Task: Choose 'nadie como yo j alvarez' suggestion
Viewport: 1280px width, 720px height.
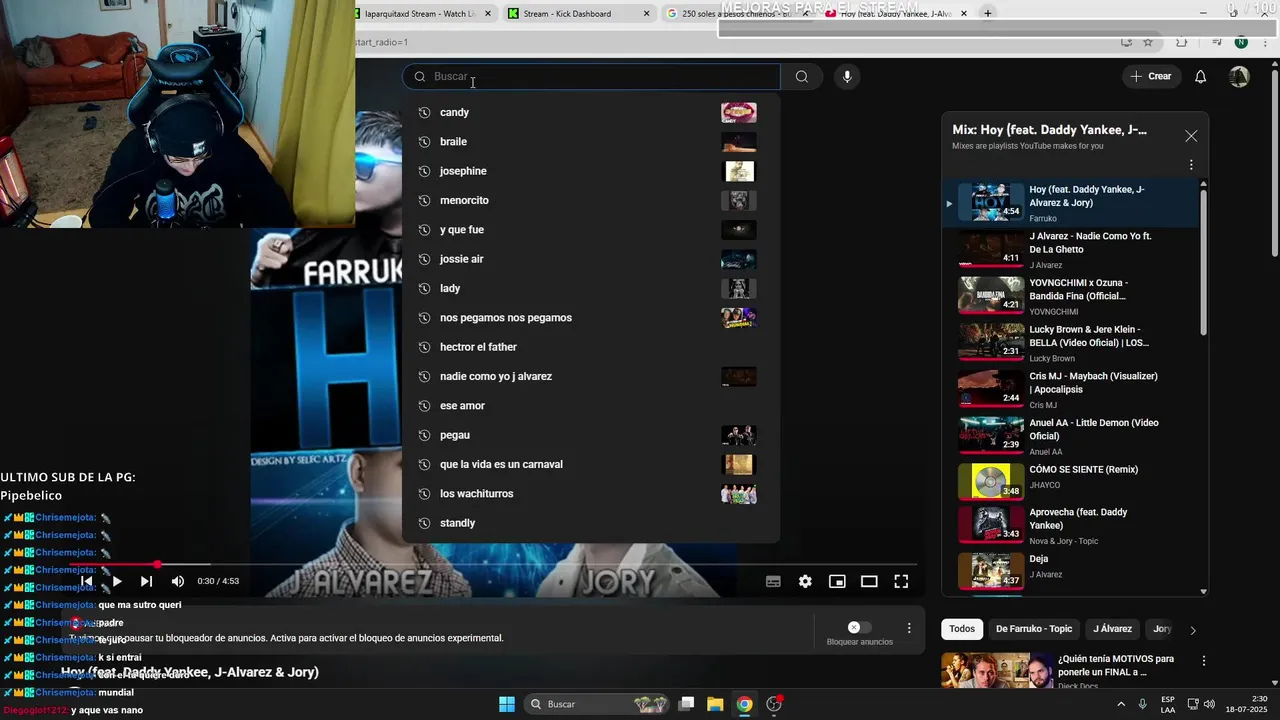Action: pyautogui.click(x=590, y=377)
